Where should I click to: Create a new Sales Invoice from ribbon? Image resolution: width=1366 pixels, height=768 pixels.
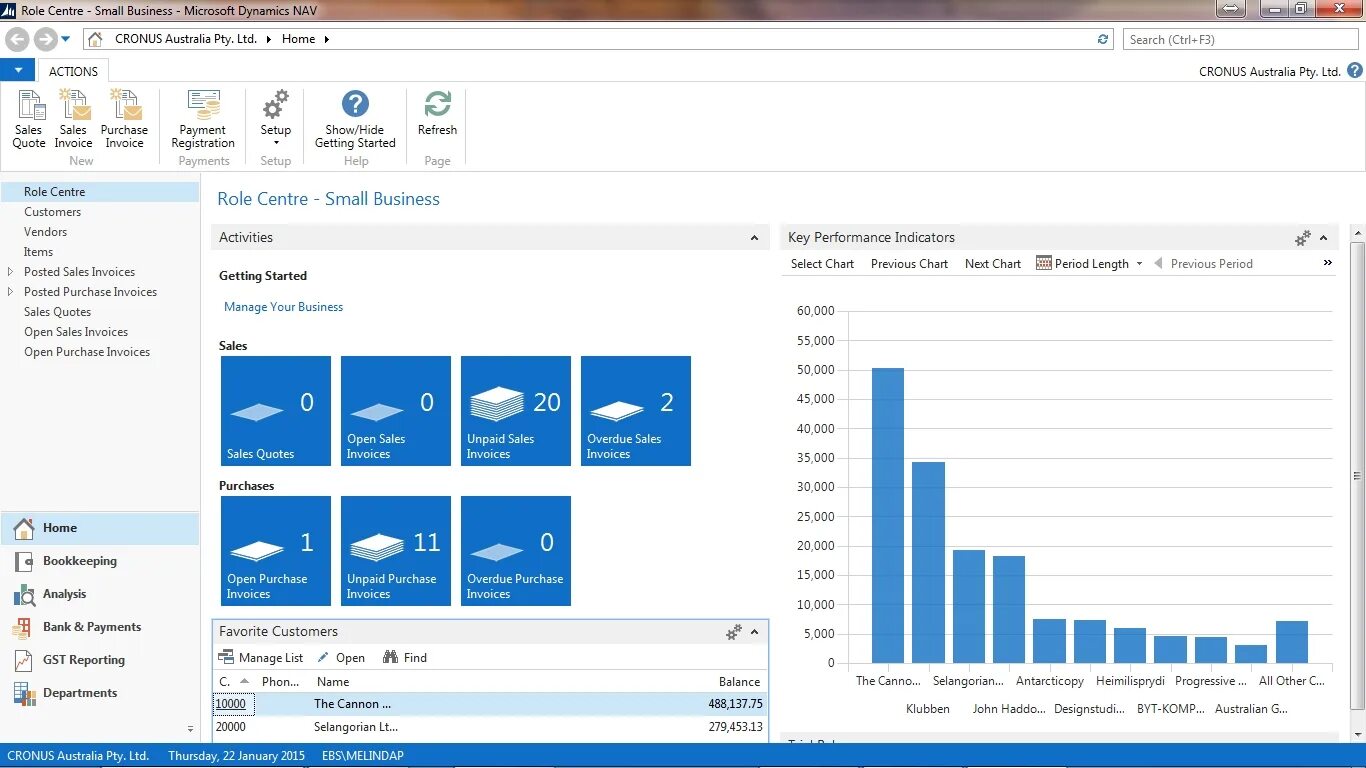(73, 119)
